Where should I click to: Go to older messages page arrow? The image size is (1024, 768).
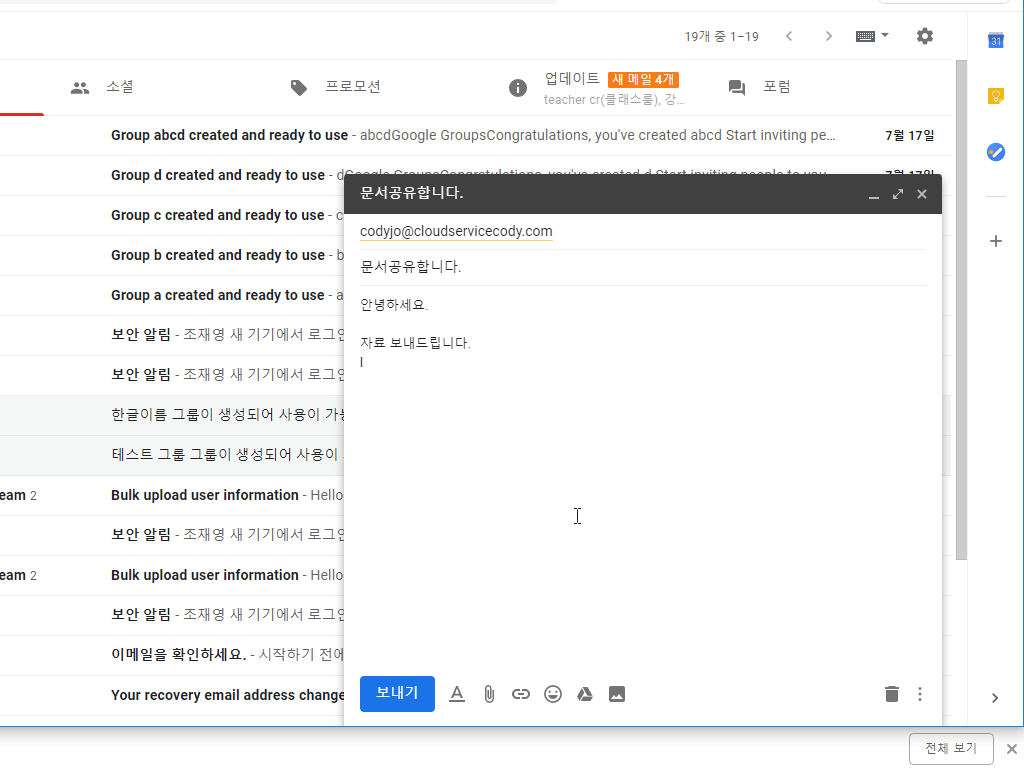point(829,36)
